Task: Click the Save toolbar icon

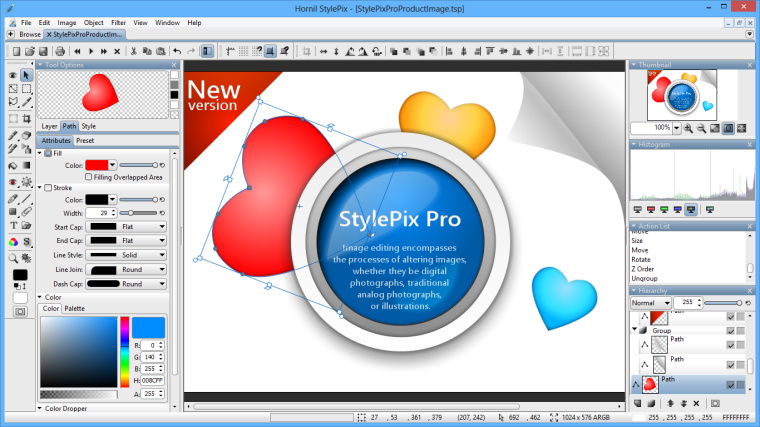Action: (43, 51)
